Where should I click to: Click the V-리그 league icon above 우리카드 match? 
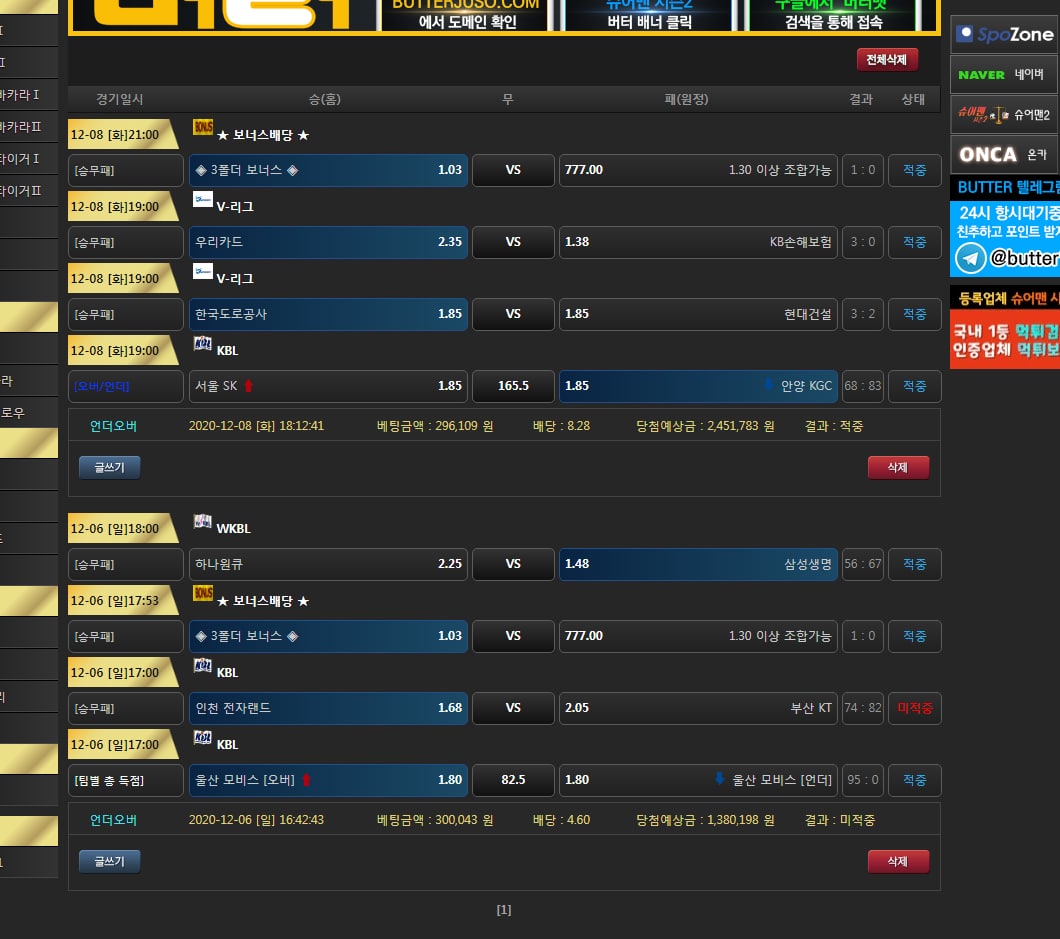point(202,200)
